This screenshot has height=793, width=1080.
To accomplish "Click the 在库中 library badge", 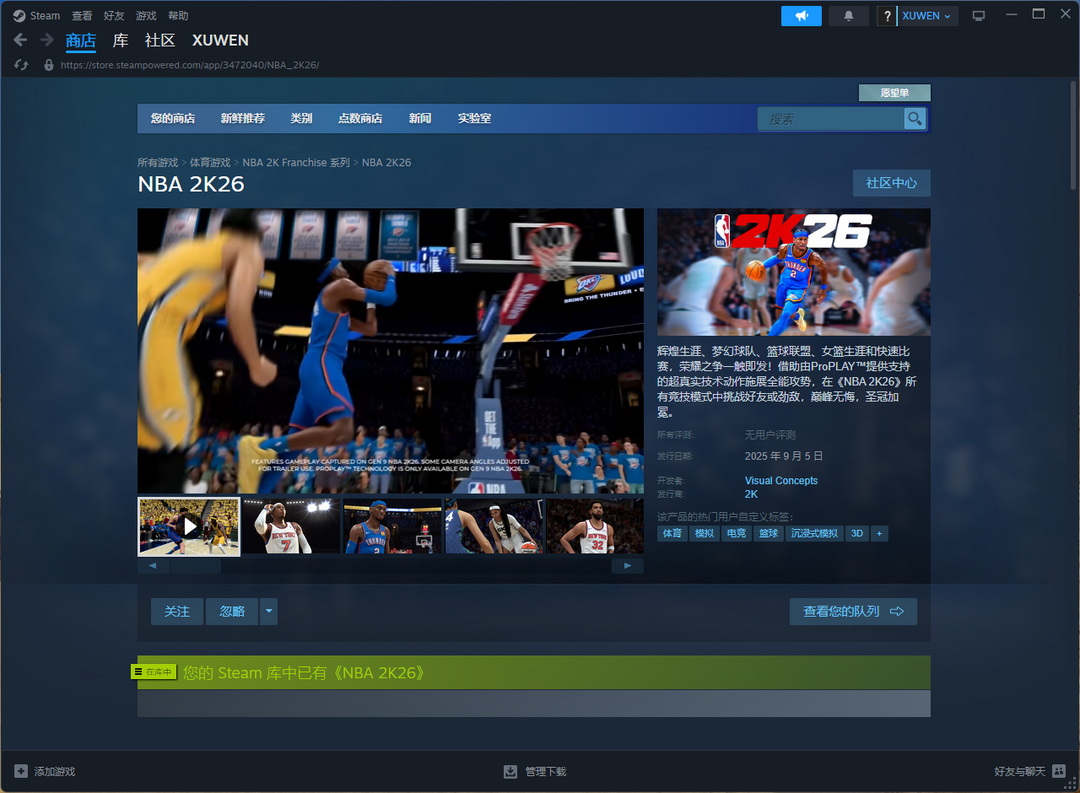I will (x=154, y=672).
